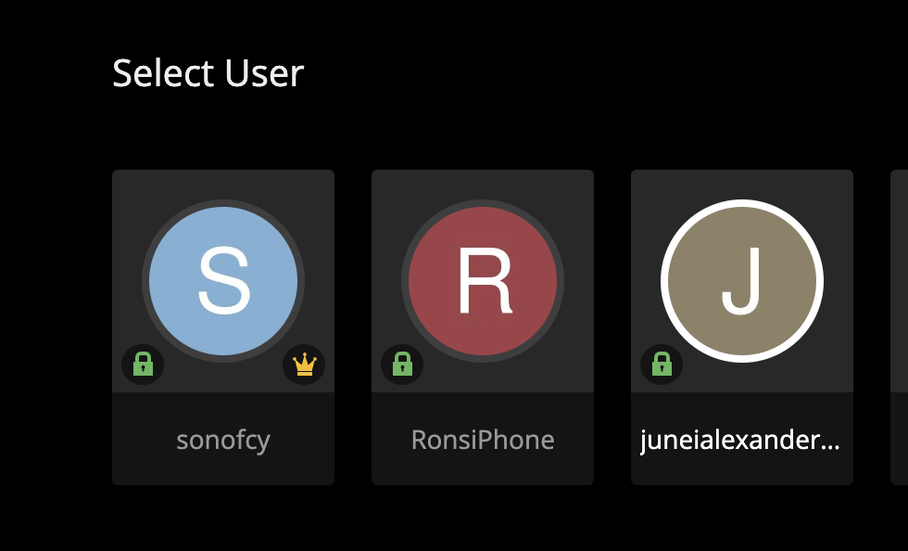908x551 pixels.
Task: Click the white letter J inside the tan circle
Action: 741,282
